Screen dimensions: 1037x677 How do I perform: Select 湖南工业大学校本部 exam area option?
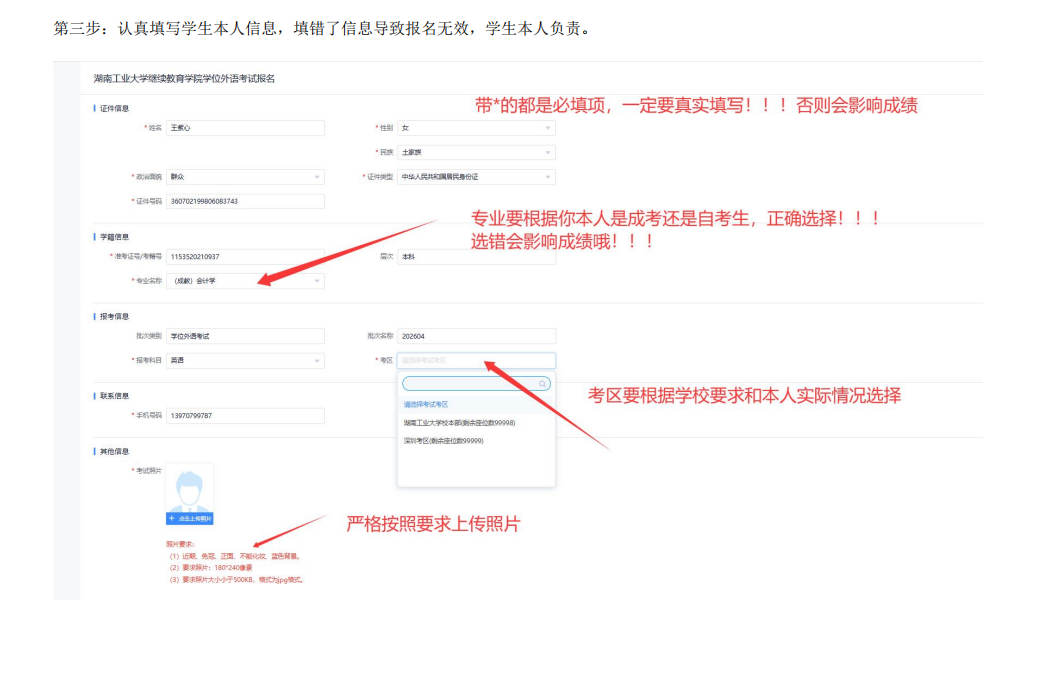[x=459, y=422]
